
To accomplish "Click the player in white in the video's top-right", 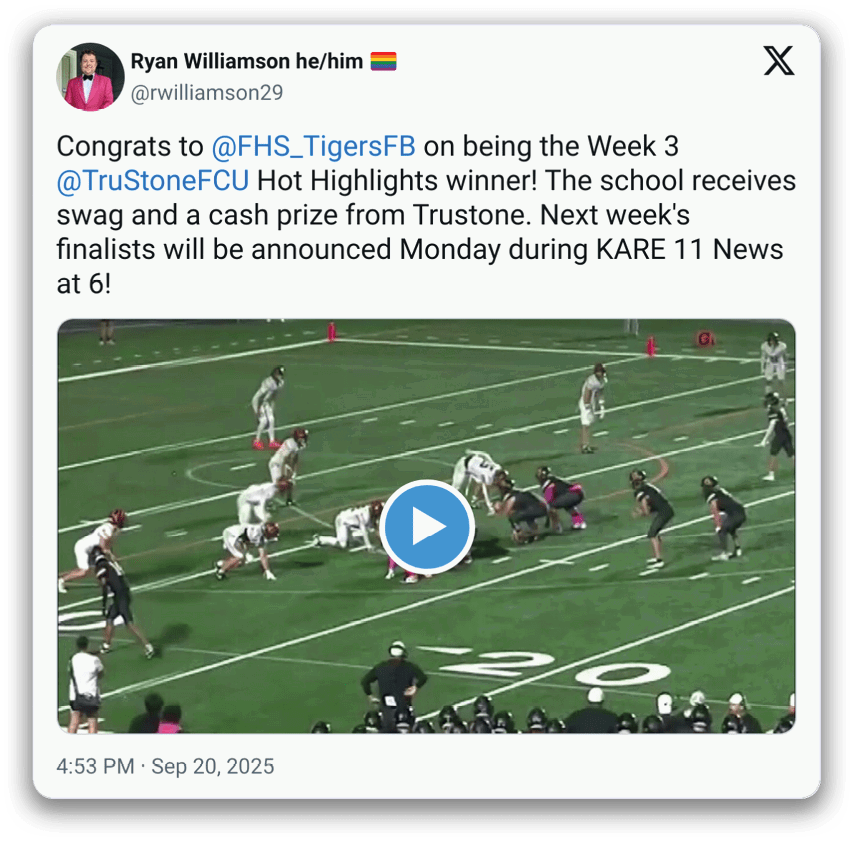I will click(x=774, y=358).
